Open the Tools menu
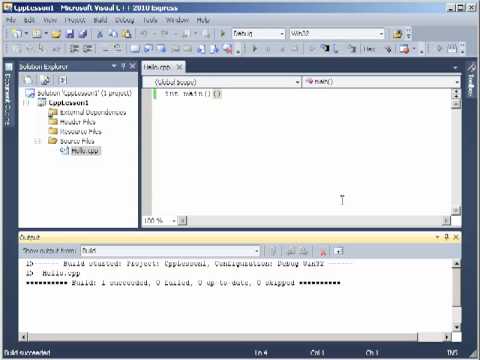 pyautogui.click(x=150, y=20)
